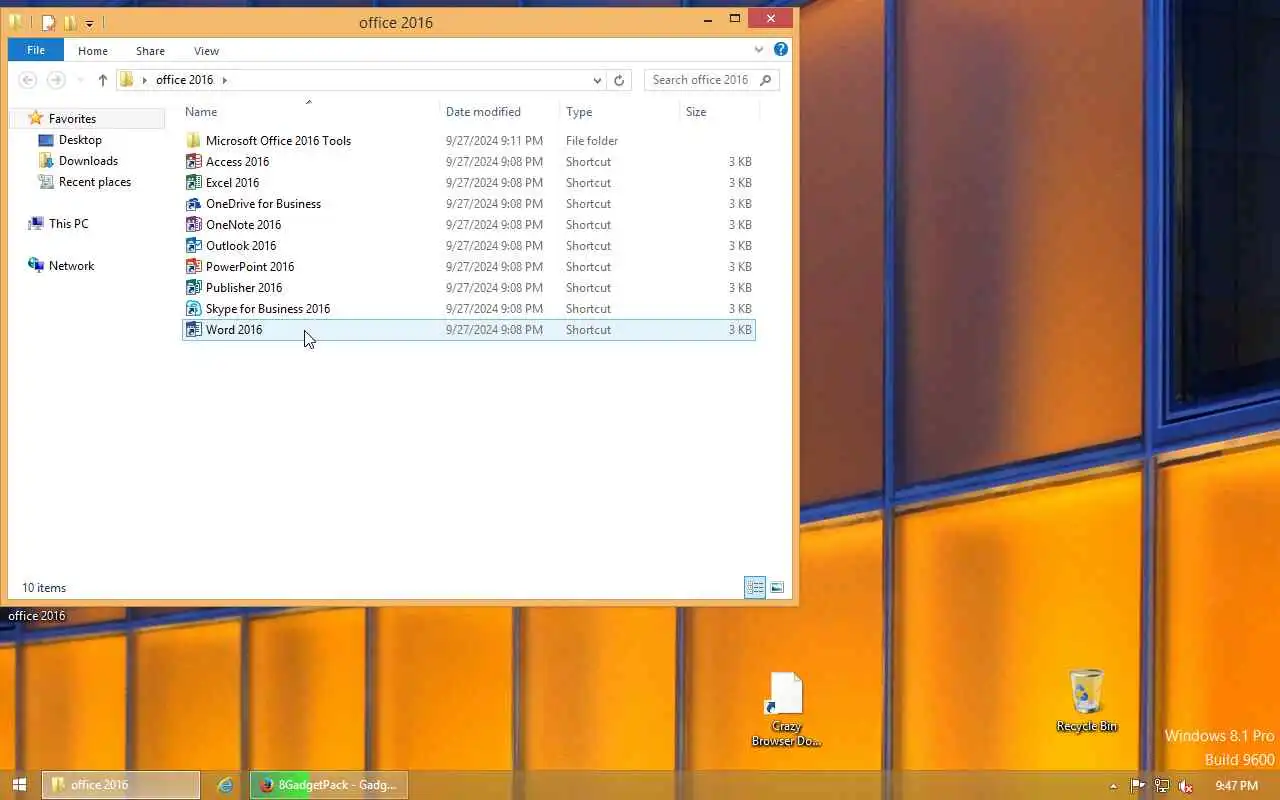Select Downloads in navigation pane
This screenshot has width=1280, height=800.
coord(88,161)
